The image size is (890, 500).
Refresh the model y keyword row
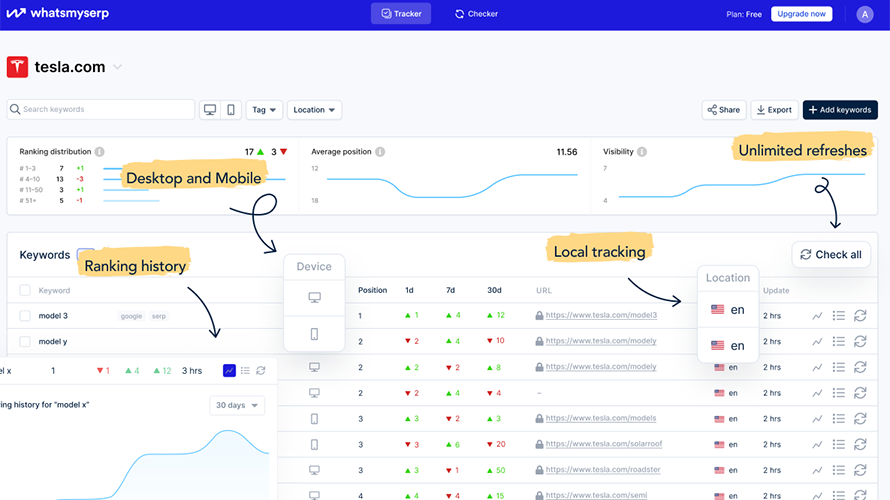860,341
